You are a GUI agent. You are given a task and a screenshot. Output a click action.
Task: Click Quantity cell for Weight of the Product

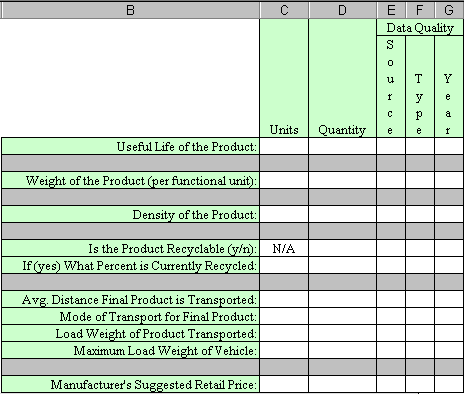coord(342,180)
